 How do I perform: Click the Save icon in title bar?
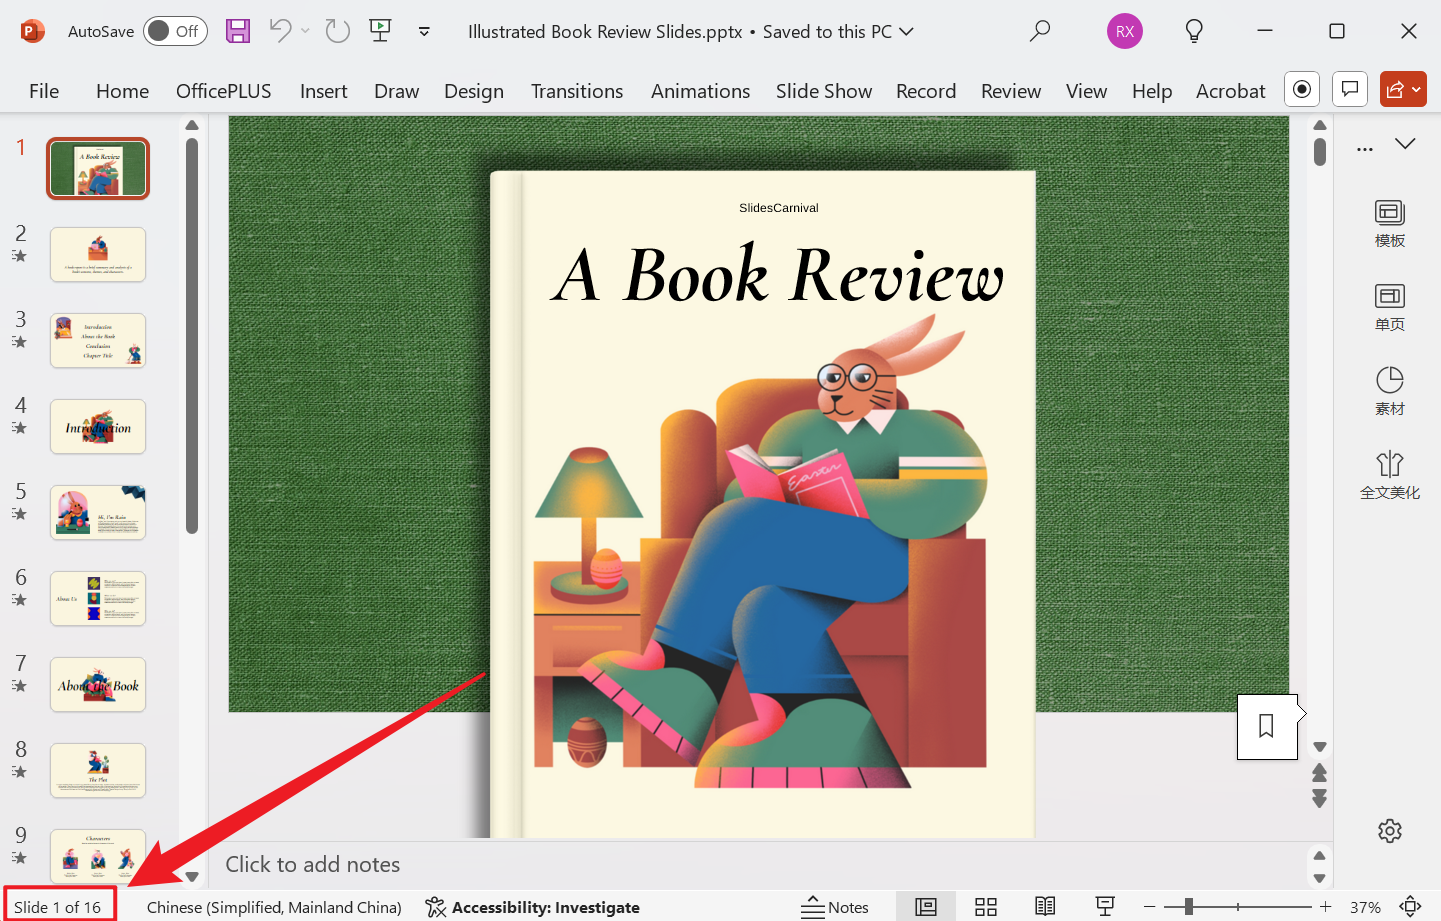(238, 31)
